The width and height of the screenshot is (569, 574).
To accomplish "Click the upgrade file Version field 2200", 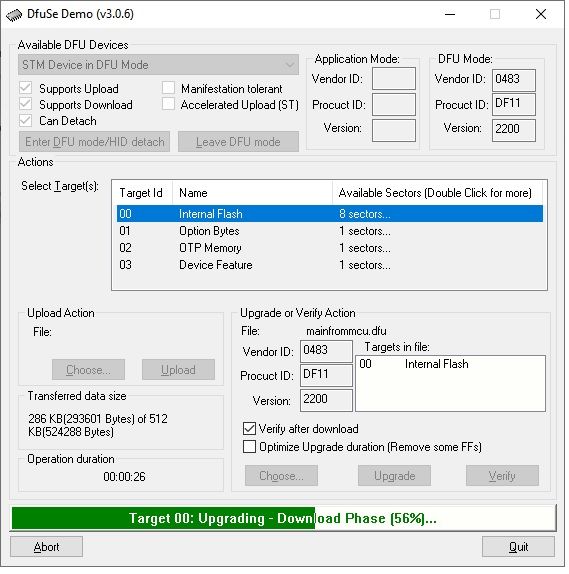I will (326, 400).
